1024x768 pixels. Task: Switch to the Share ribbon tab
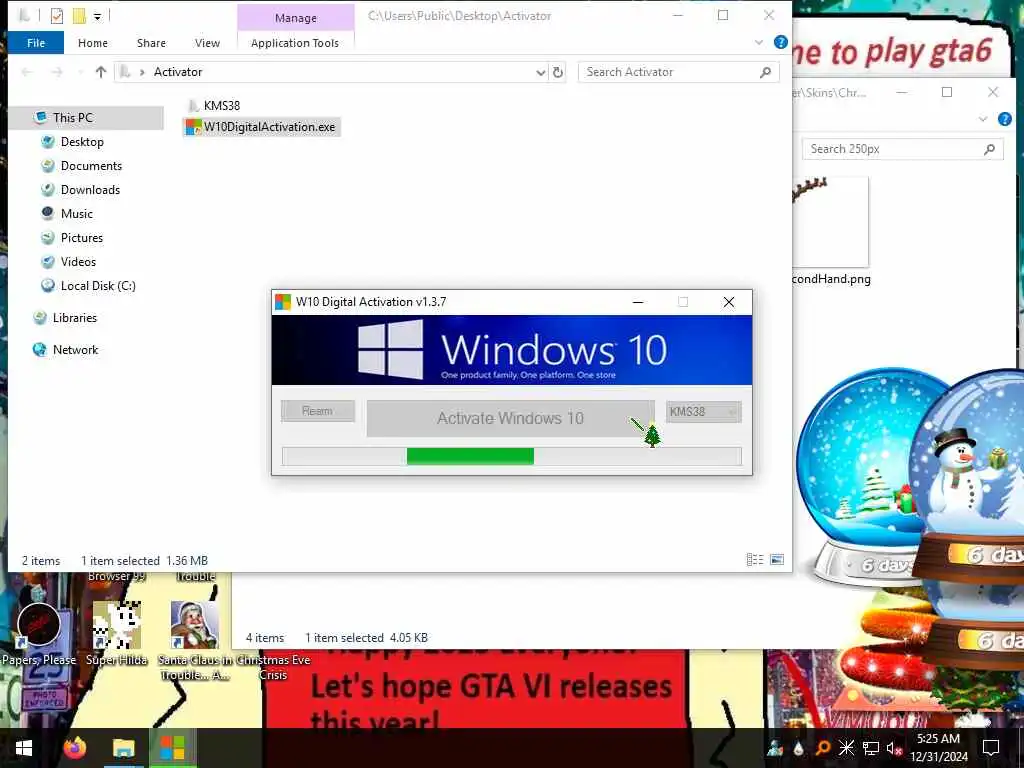151,43
